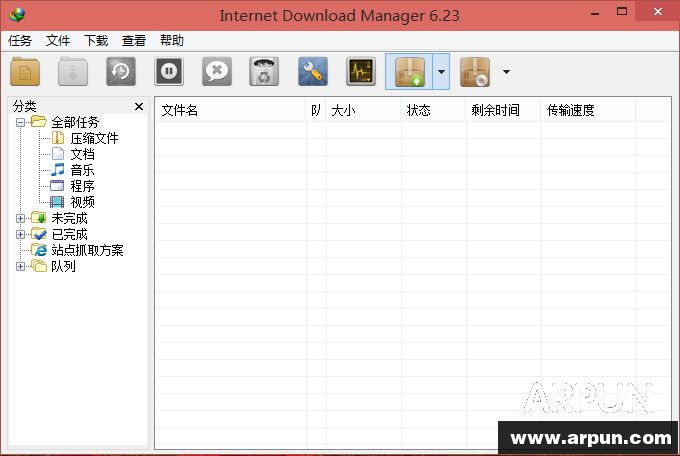Open dropdown arrow beside green-arrow box icon
This screenshot has width=680, height=456.
pyautogui.click(x=441, y=72)
